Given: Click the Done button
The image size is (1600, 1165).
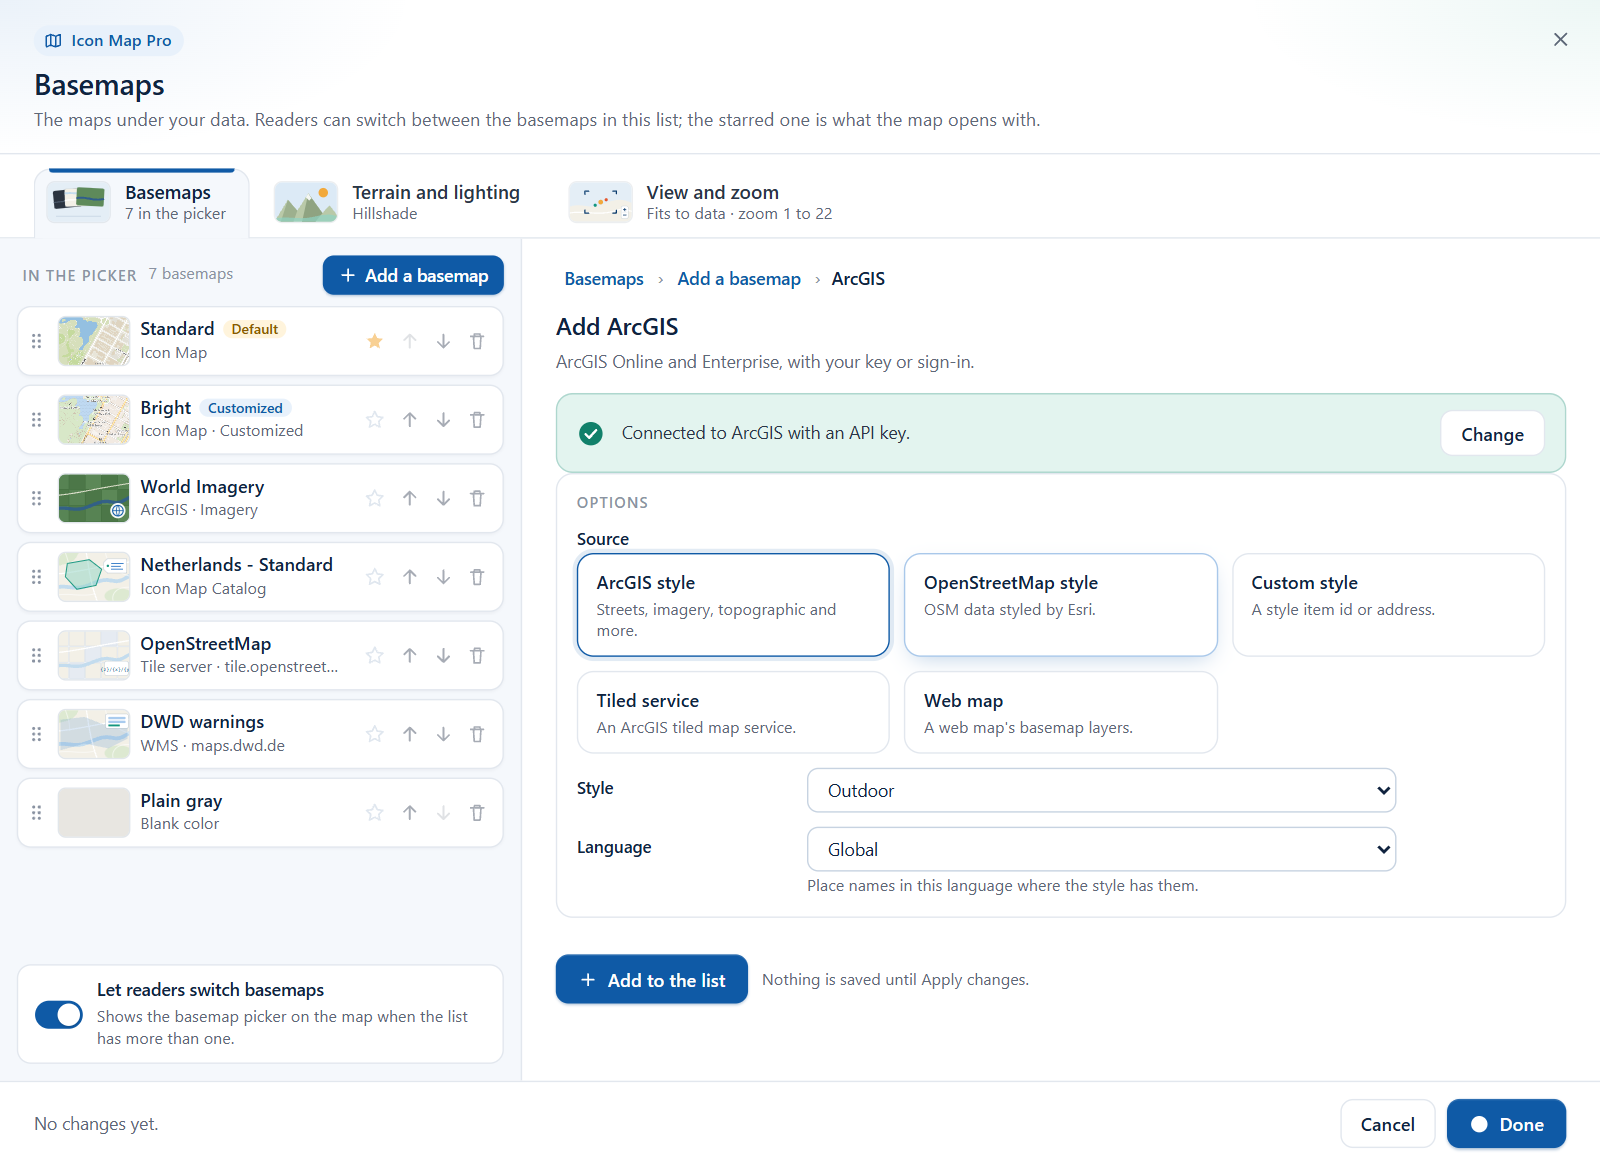Looking at the screenshot, I should coord(1506,1124).
